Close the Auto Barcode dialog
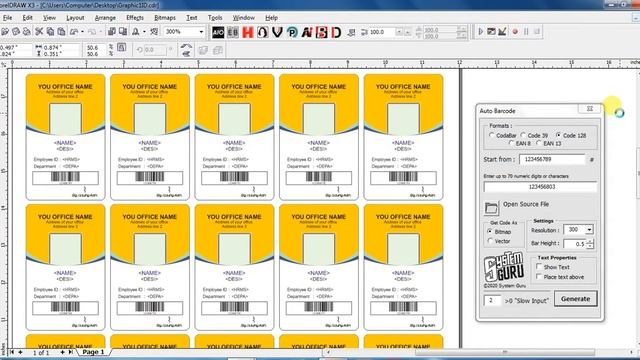This screenshot has height=360, width=640. 590,109
